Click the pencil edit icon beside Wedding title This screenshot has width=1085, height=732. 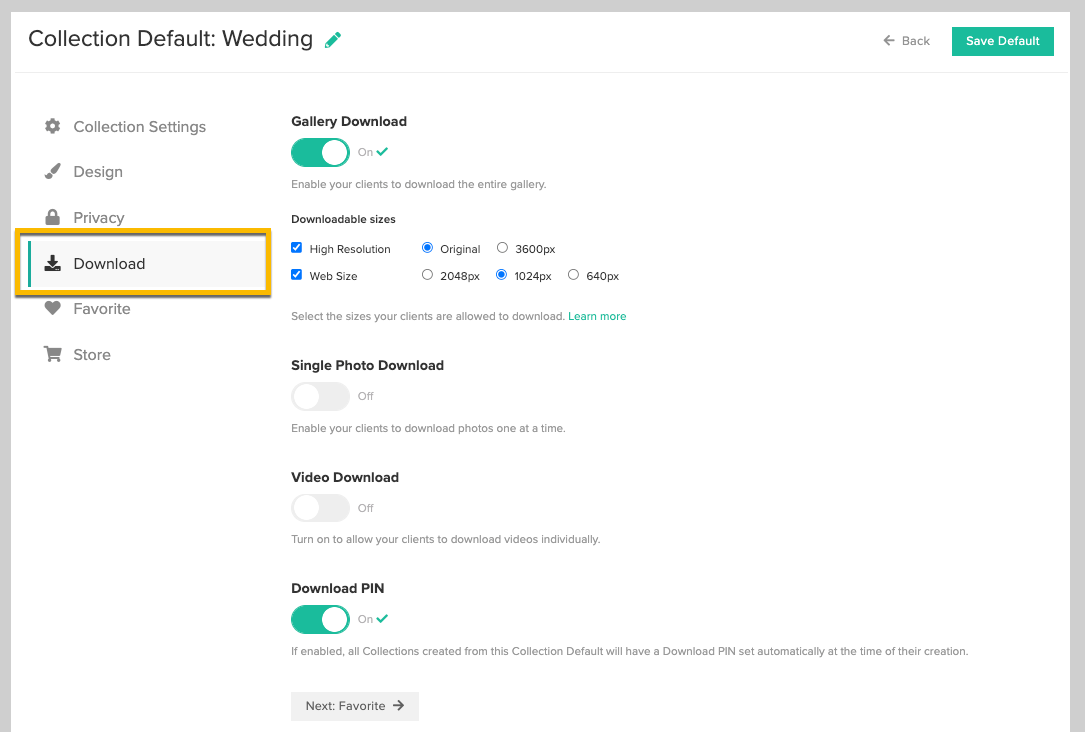pos(333,40)
